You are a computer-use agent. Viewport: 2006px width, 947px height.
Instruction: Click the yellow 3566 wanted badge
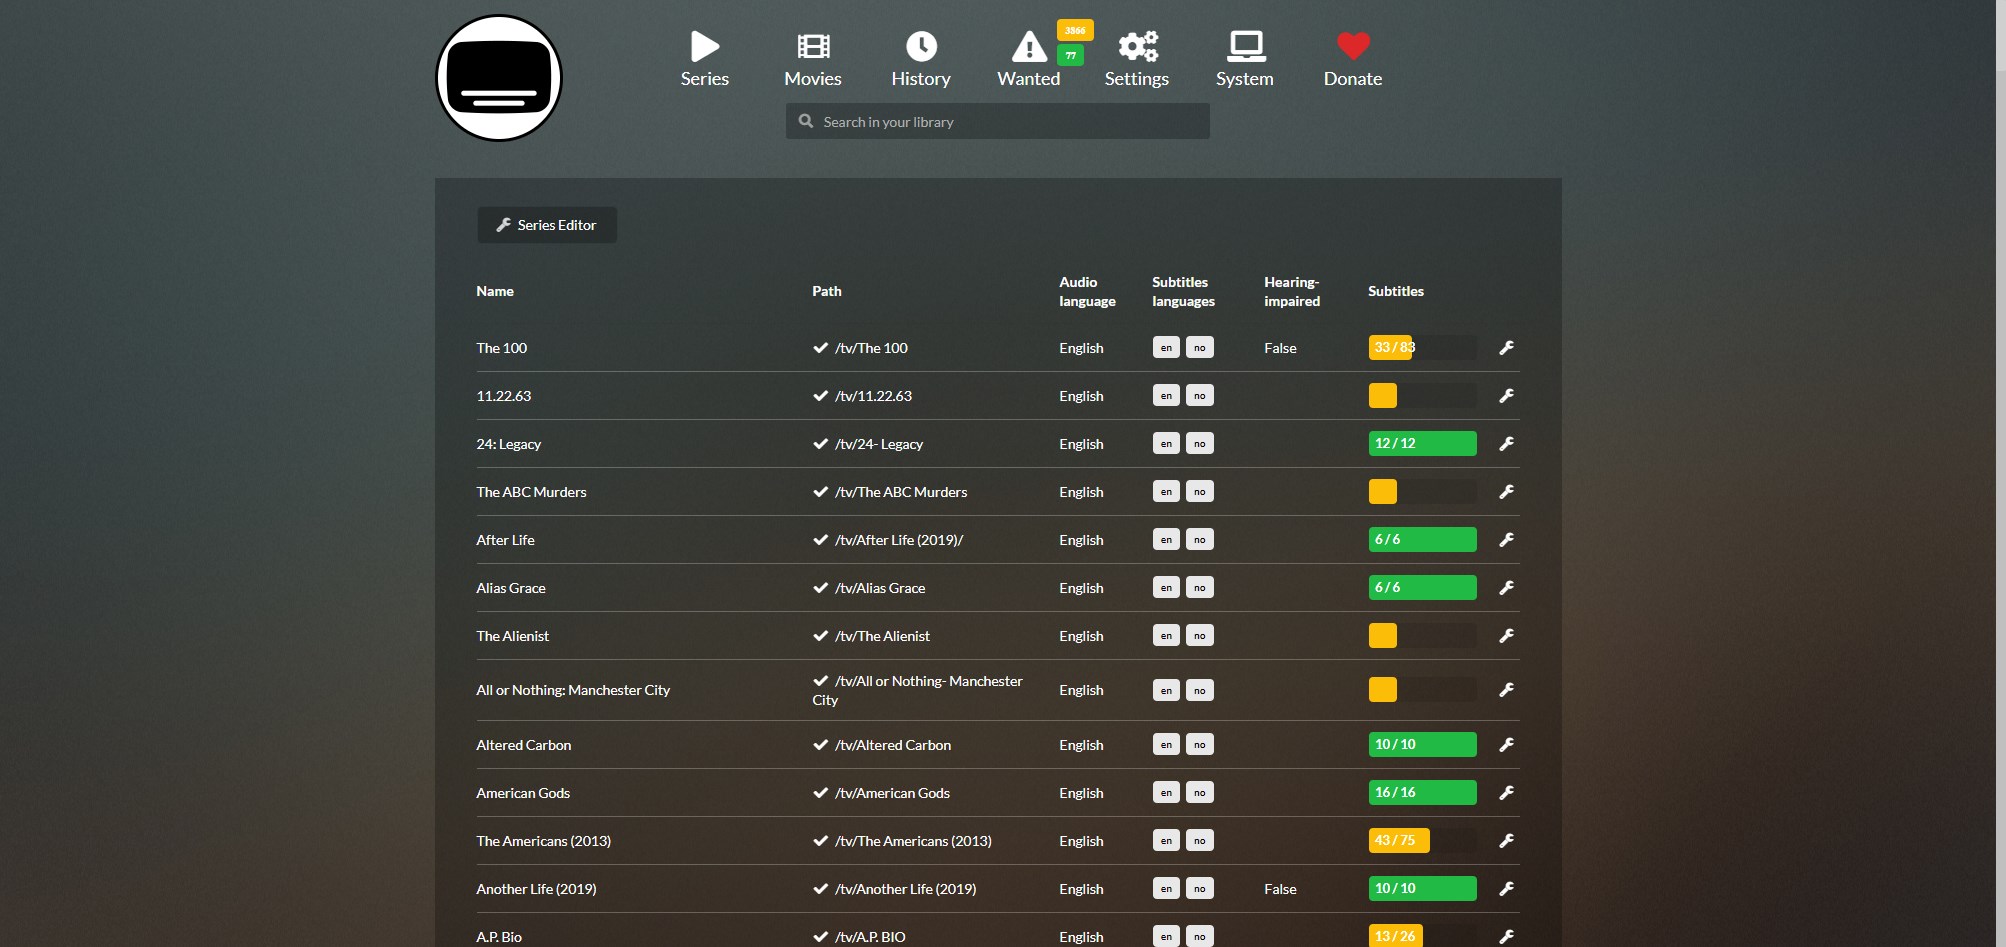pyautogui.click(x=1075, y=30)
